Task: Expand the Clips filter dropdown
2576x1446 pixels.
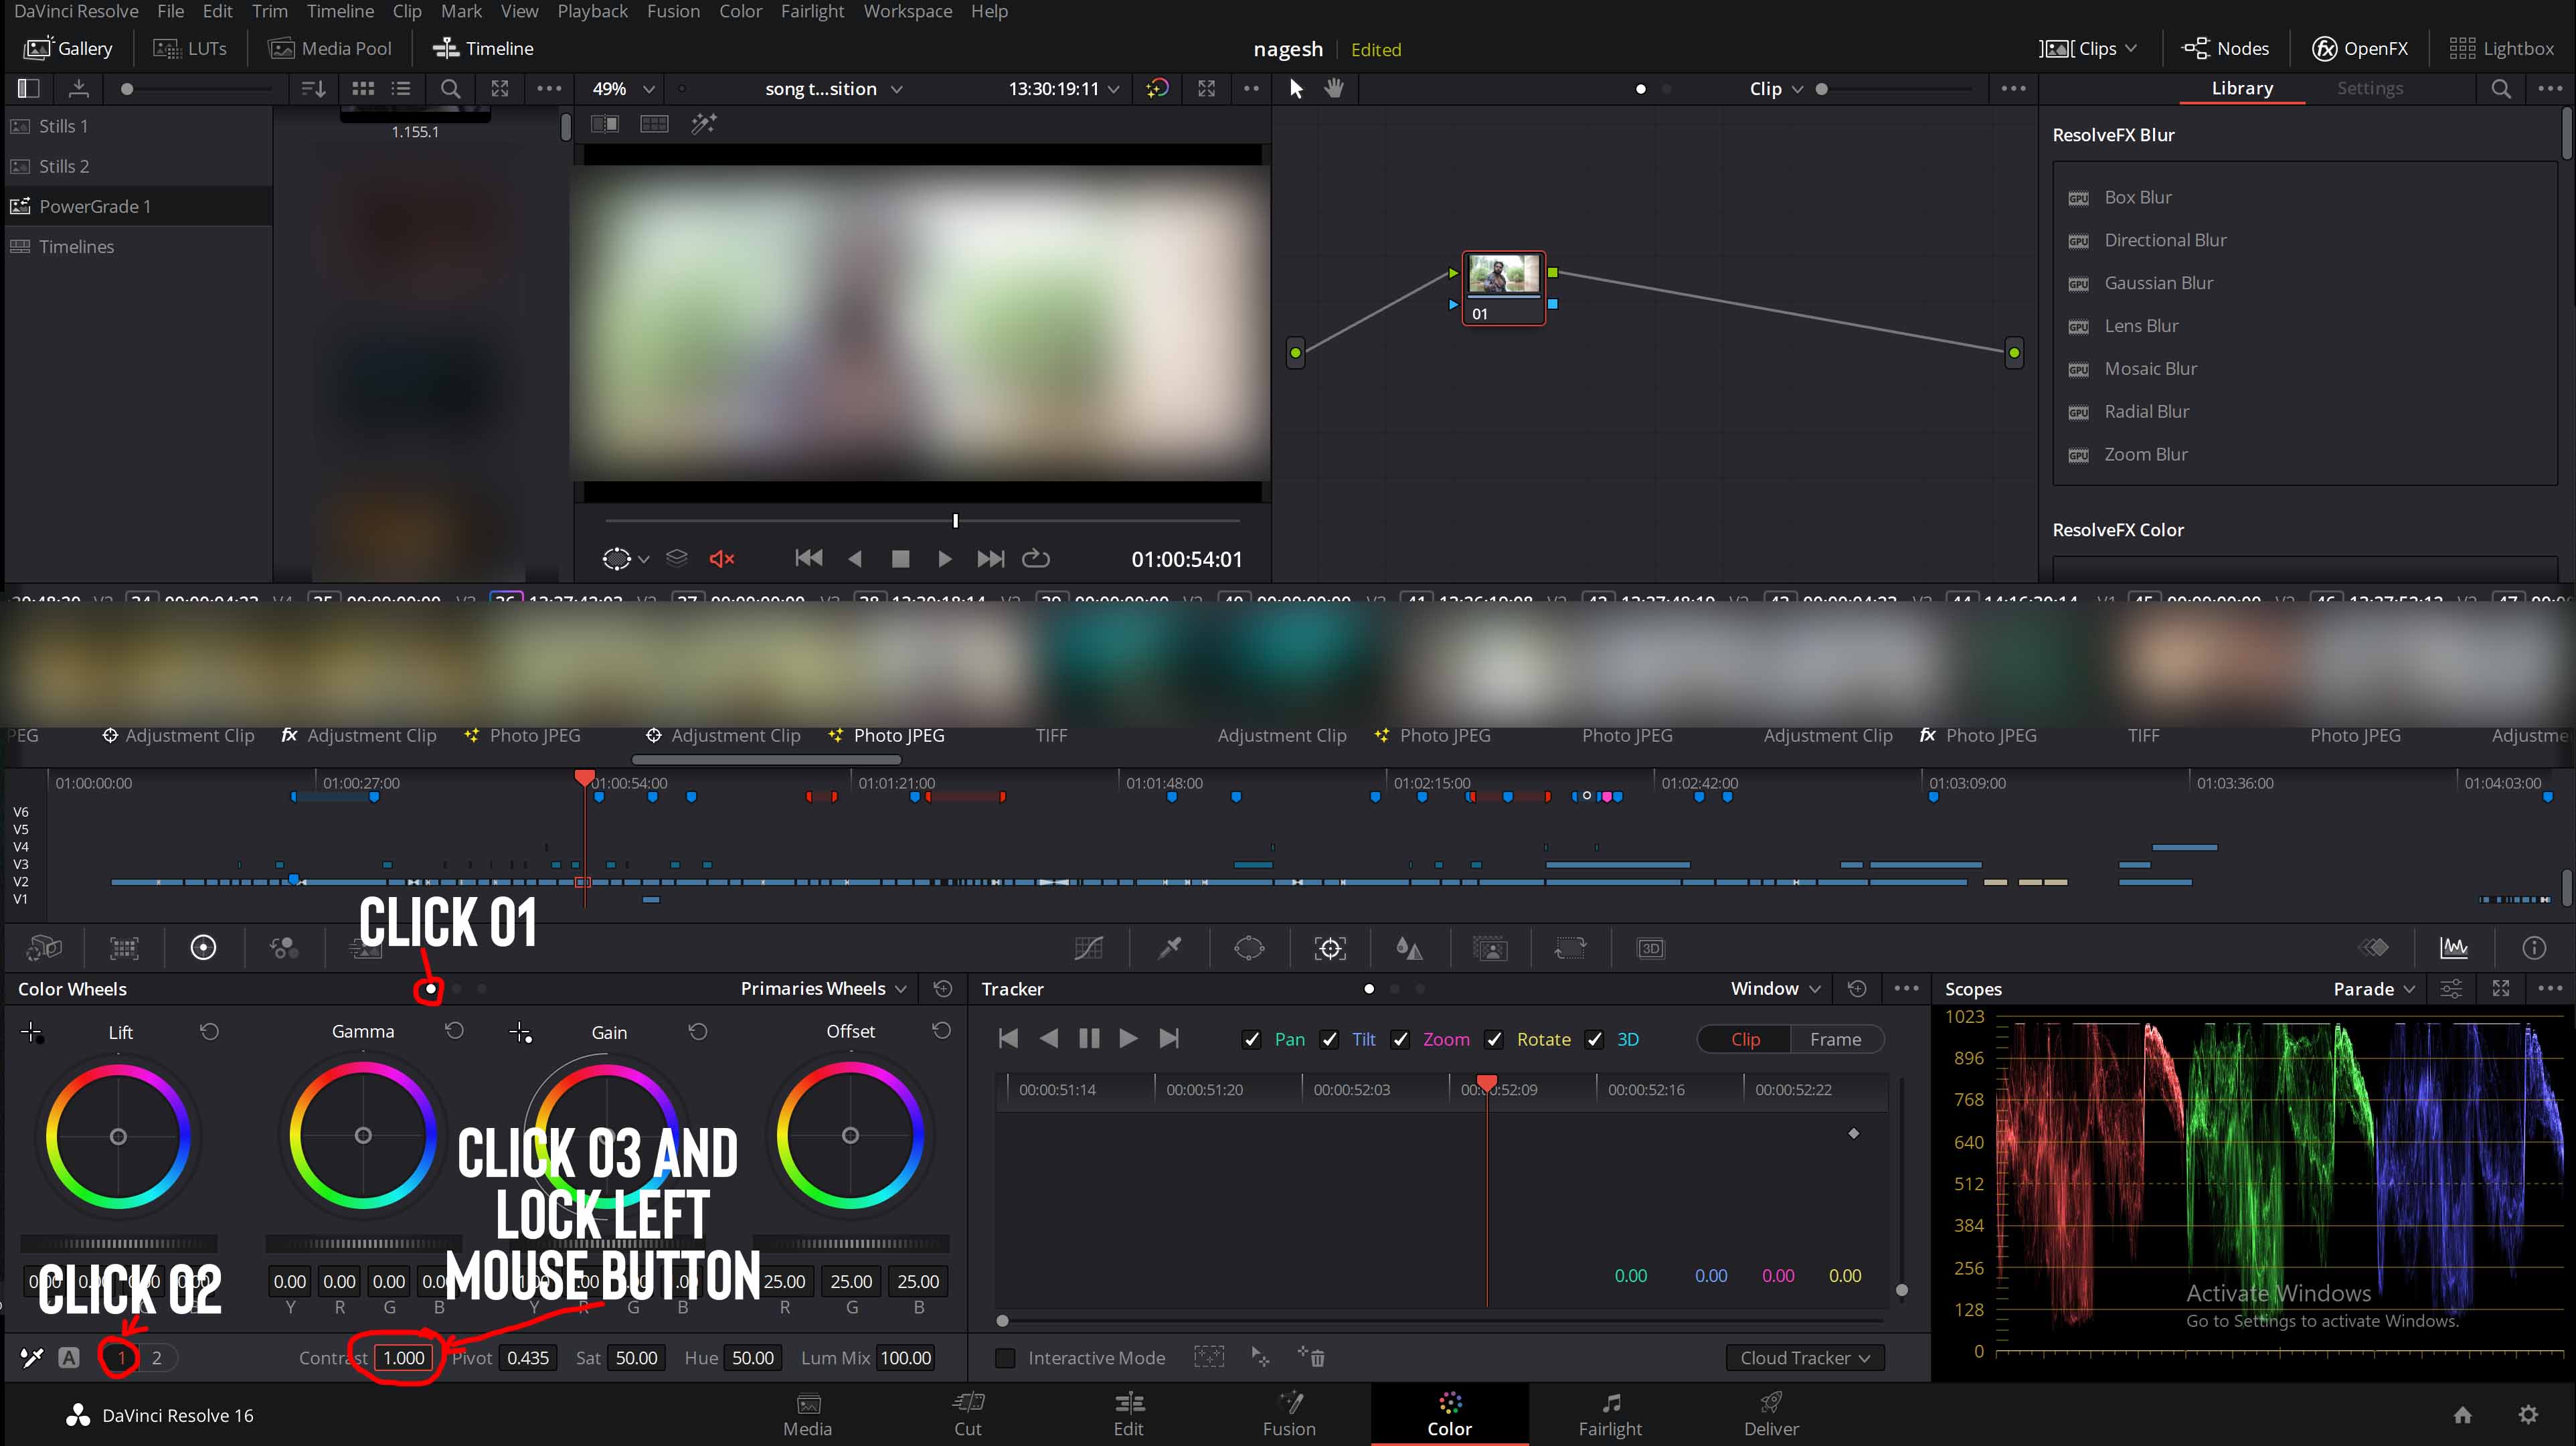Action: [2088, 48]
